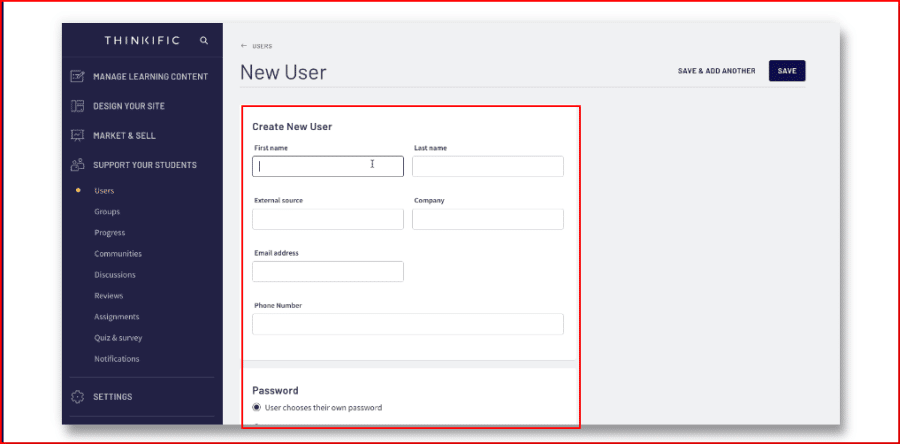Focus the Email address field

coord(328,271)
